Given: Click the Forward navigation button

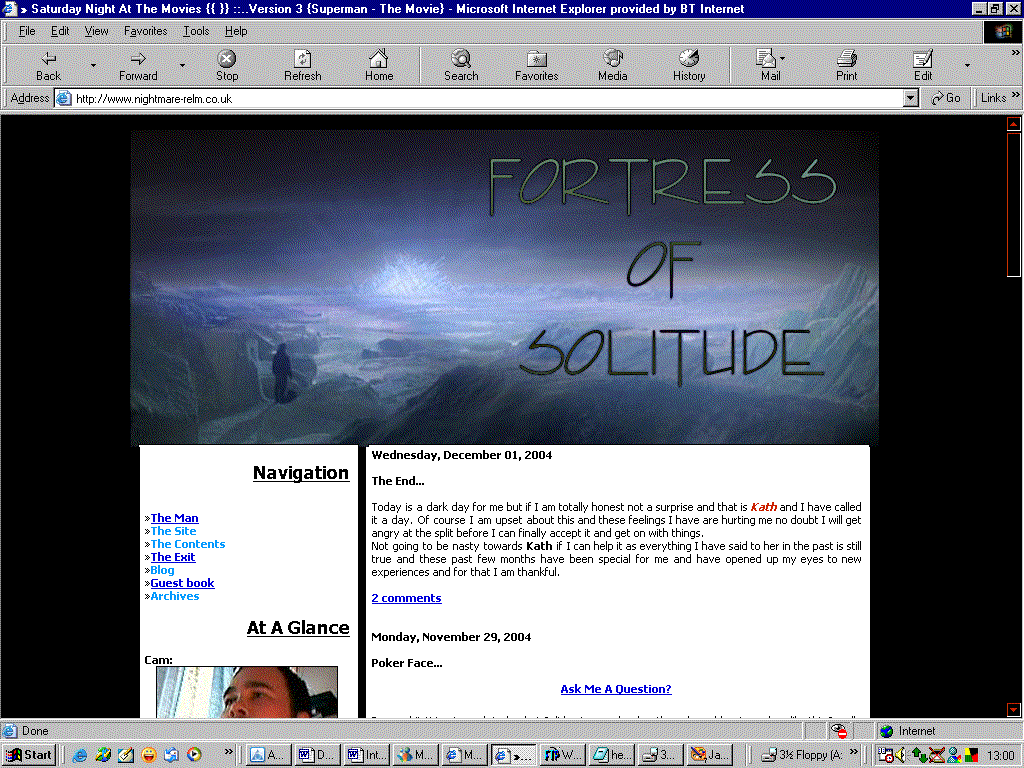Looking at the screenshot, I should pyautogui.click(x=138, y=65).
